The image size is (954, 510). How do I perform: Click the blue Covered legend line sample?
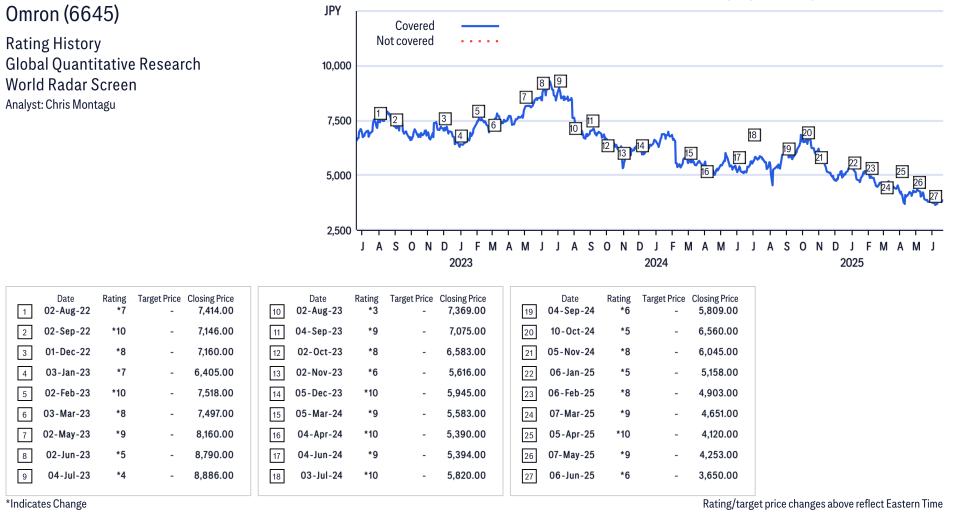click(480, 26)
